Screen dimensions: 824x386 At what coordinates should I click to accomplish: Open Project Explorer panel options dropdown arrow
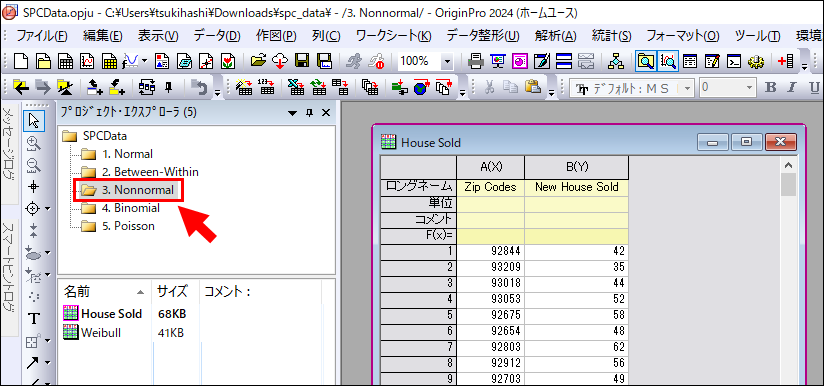293,112
